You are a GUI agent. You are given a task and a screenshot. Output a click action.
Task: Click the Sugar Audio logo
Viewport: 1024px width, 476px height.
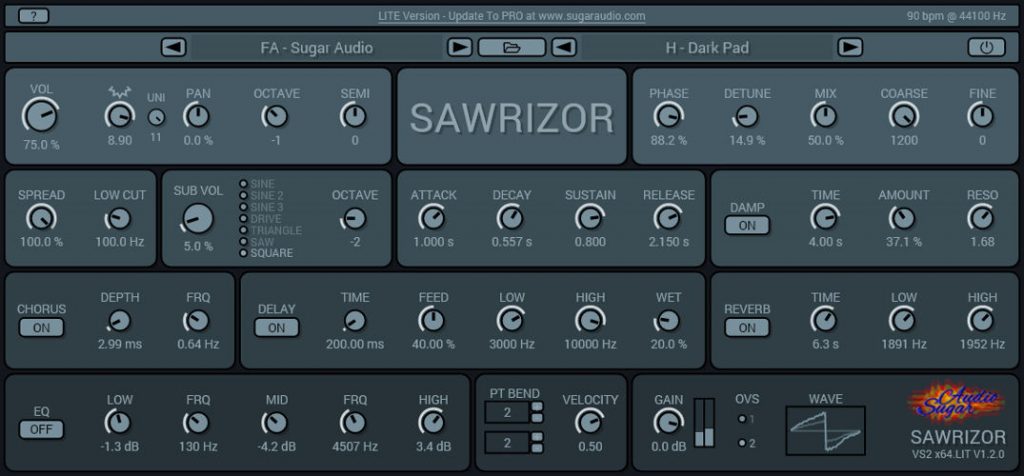(957, 402)
